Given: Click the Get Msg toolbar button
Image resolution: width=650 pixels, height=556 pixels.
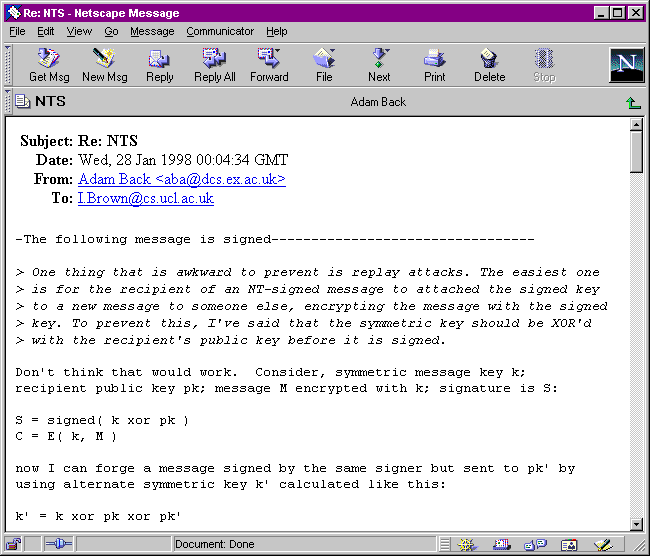Looking at the screenshot, I should click(49, 65).
